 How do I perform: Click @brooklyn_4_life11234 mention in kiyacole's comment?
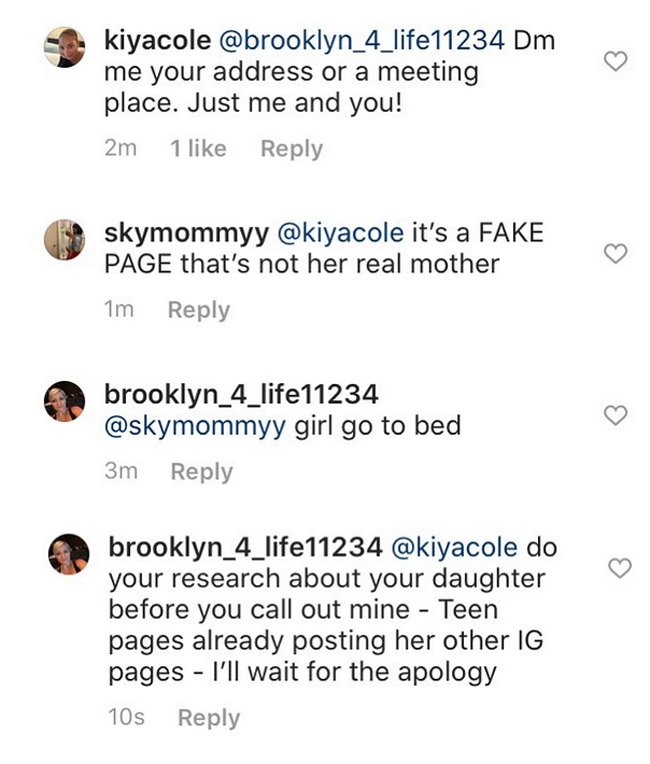(x=349, y=44)
